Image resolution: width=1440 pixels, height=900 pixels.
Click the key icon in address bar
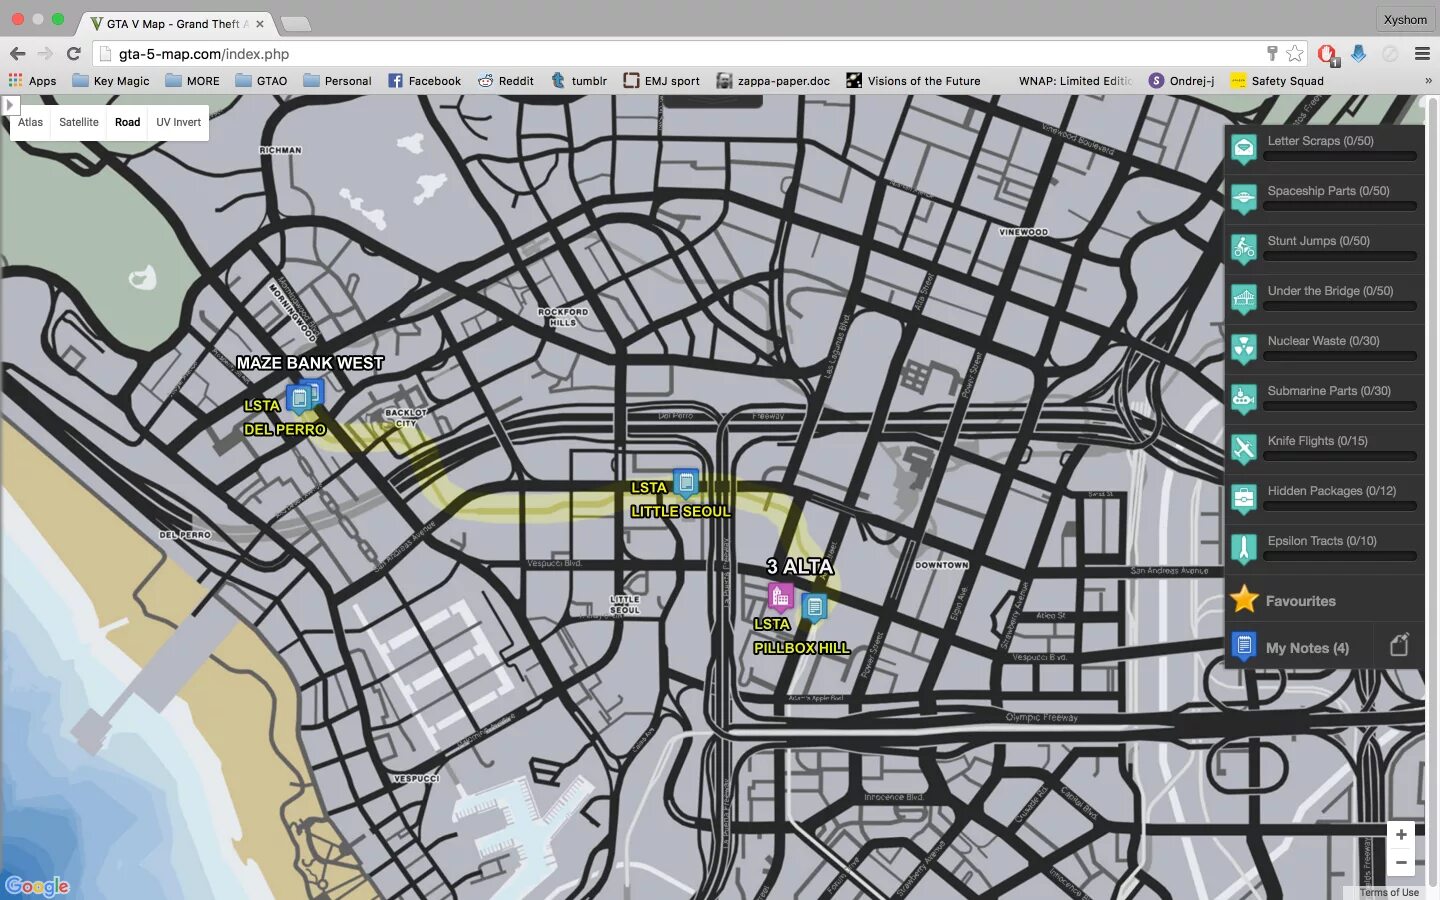click(1272, 54)
